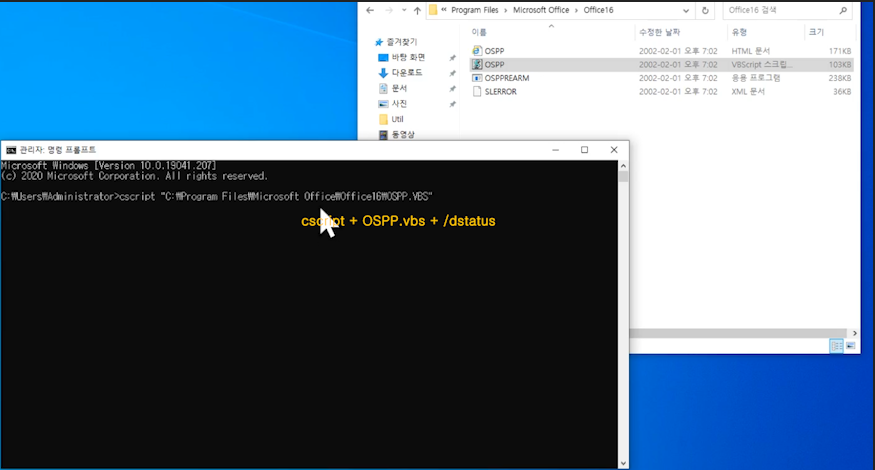Maximize the command prompt window
875x470 pixels.
584,150
